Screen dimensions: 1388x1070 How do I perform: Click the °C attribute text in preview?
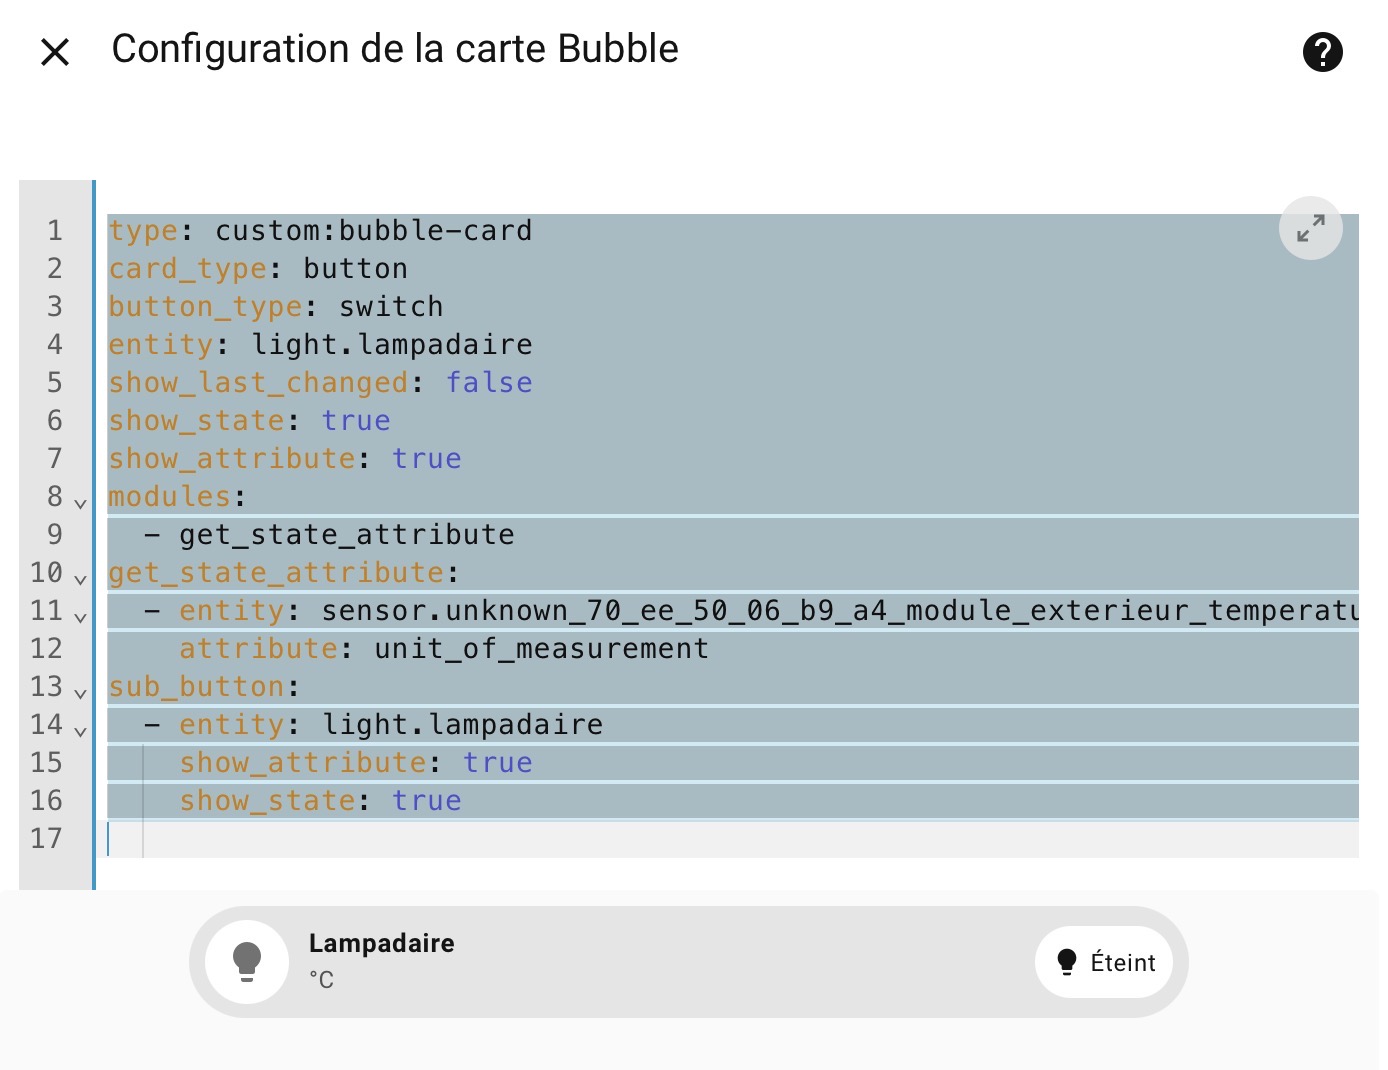click(321, 980)
